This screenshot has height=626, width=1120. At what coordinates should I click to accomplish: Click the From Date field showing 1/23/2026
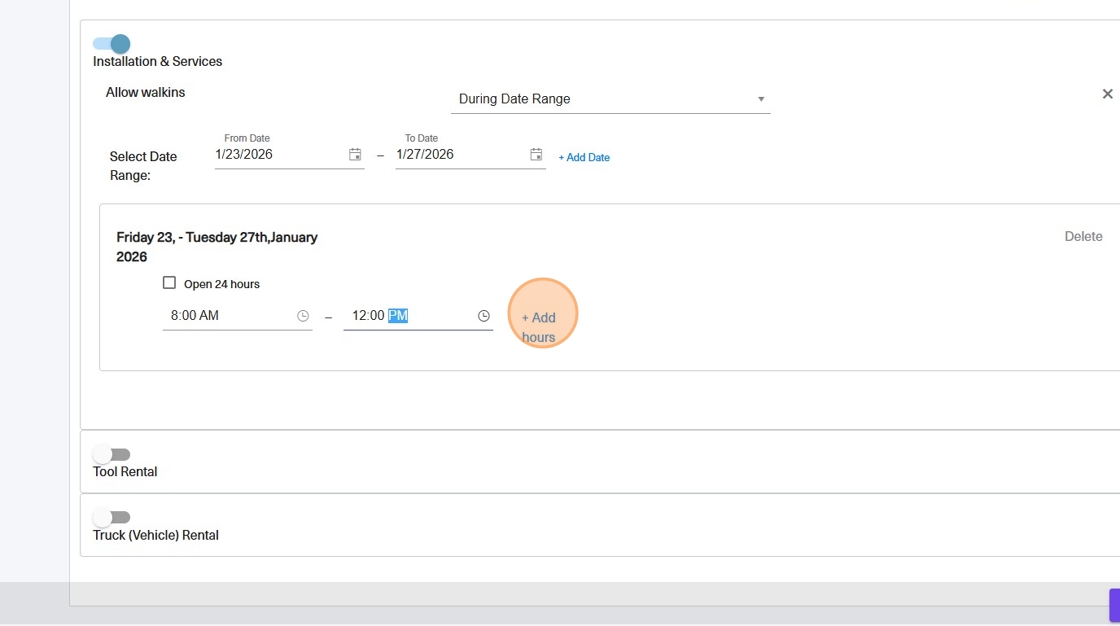[275, 155]
